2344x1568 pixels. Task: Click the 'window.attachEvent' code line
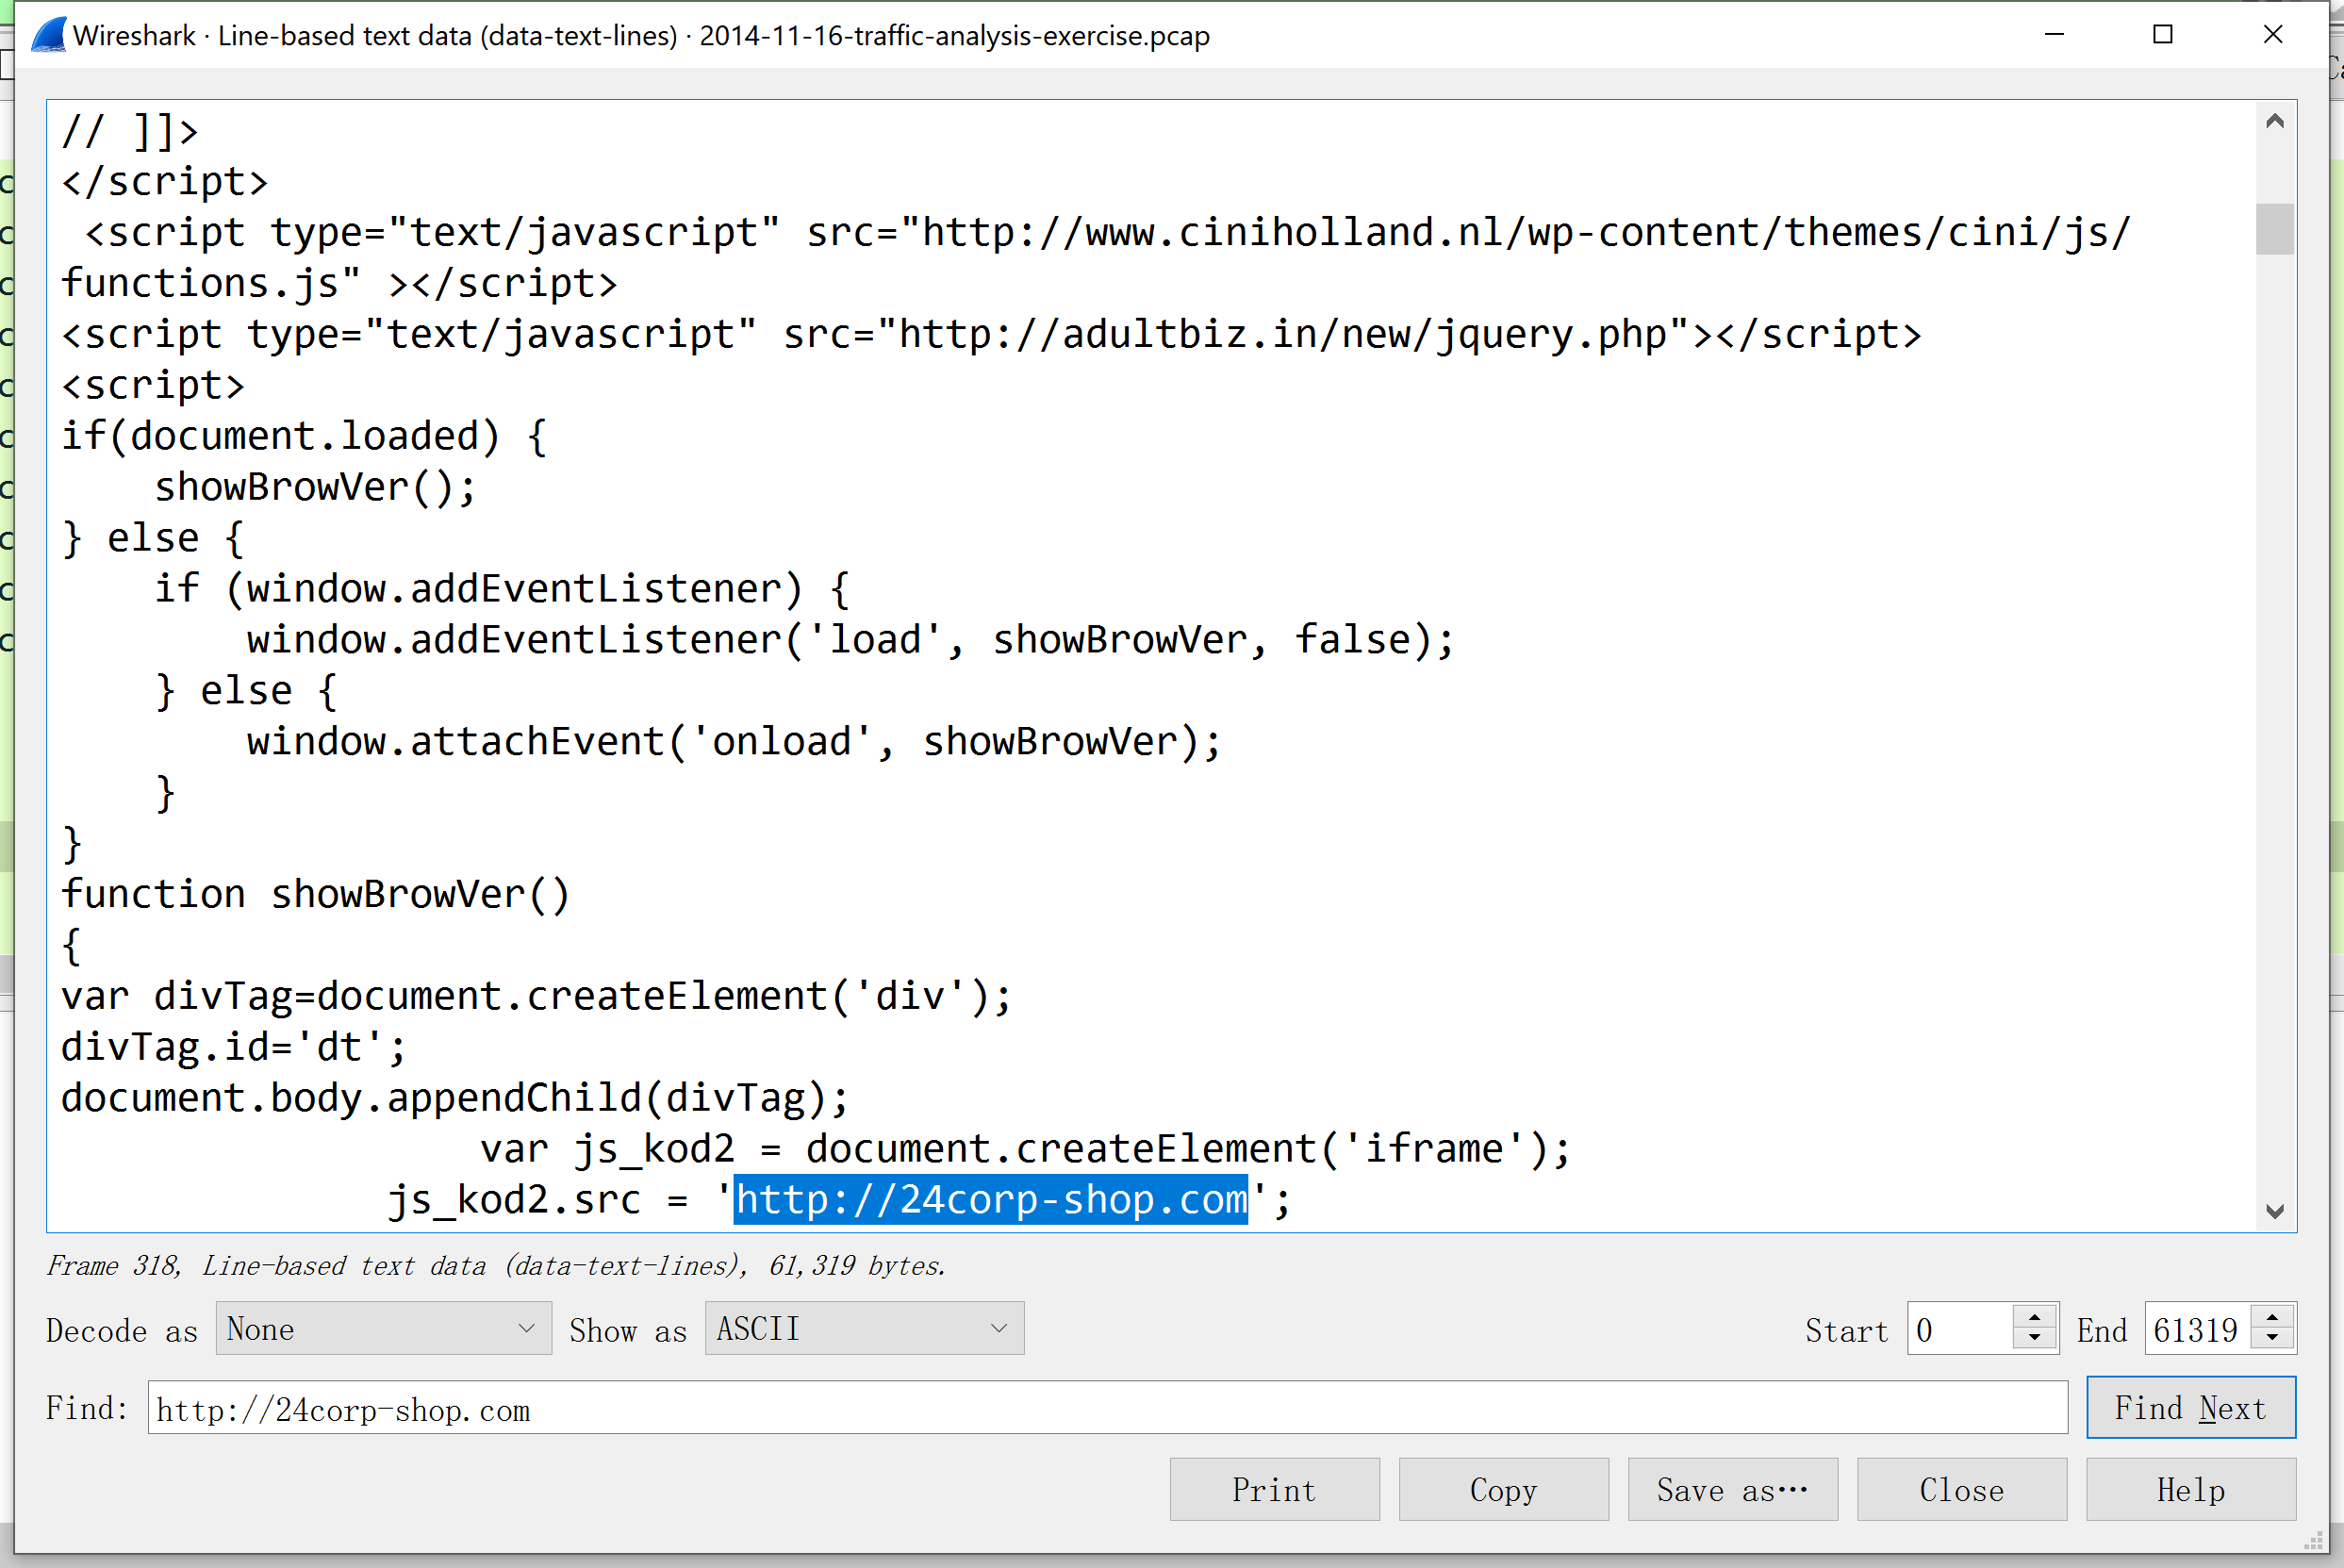(x=734, y=741)
